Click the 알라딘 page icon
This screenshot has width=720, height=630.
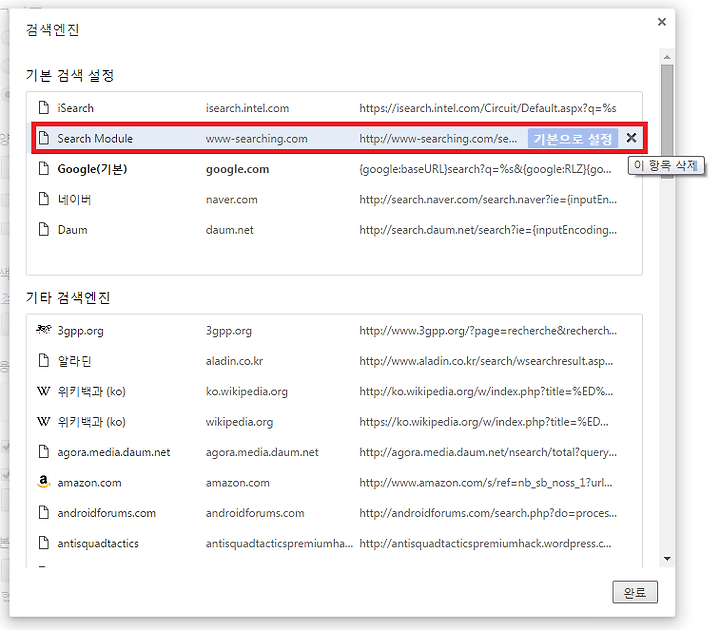pos(44,360)
